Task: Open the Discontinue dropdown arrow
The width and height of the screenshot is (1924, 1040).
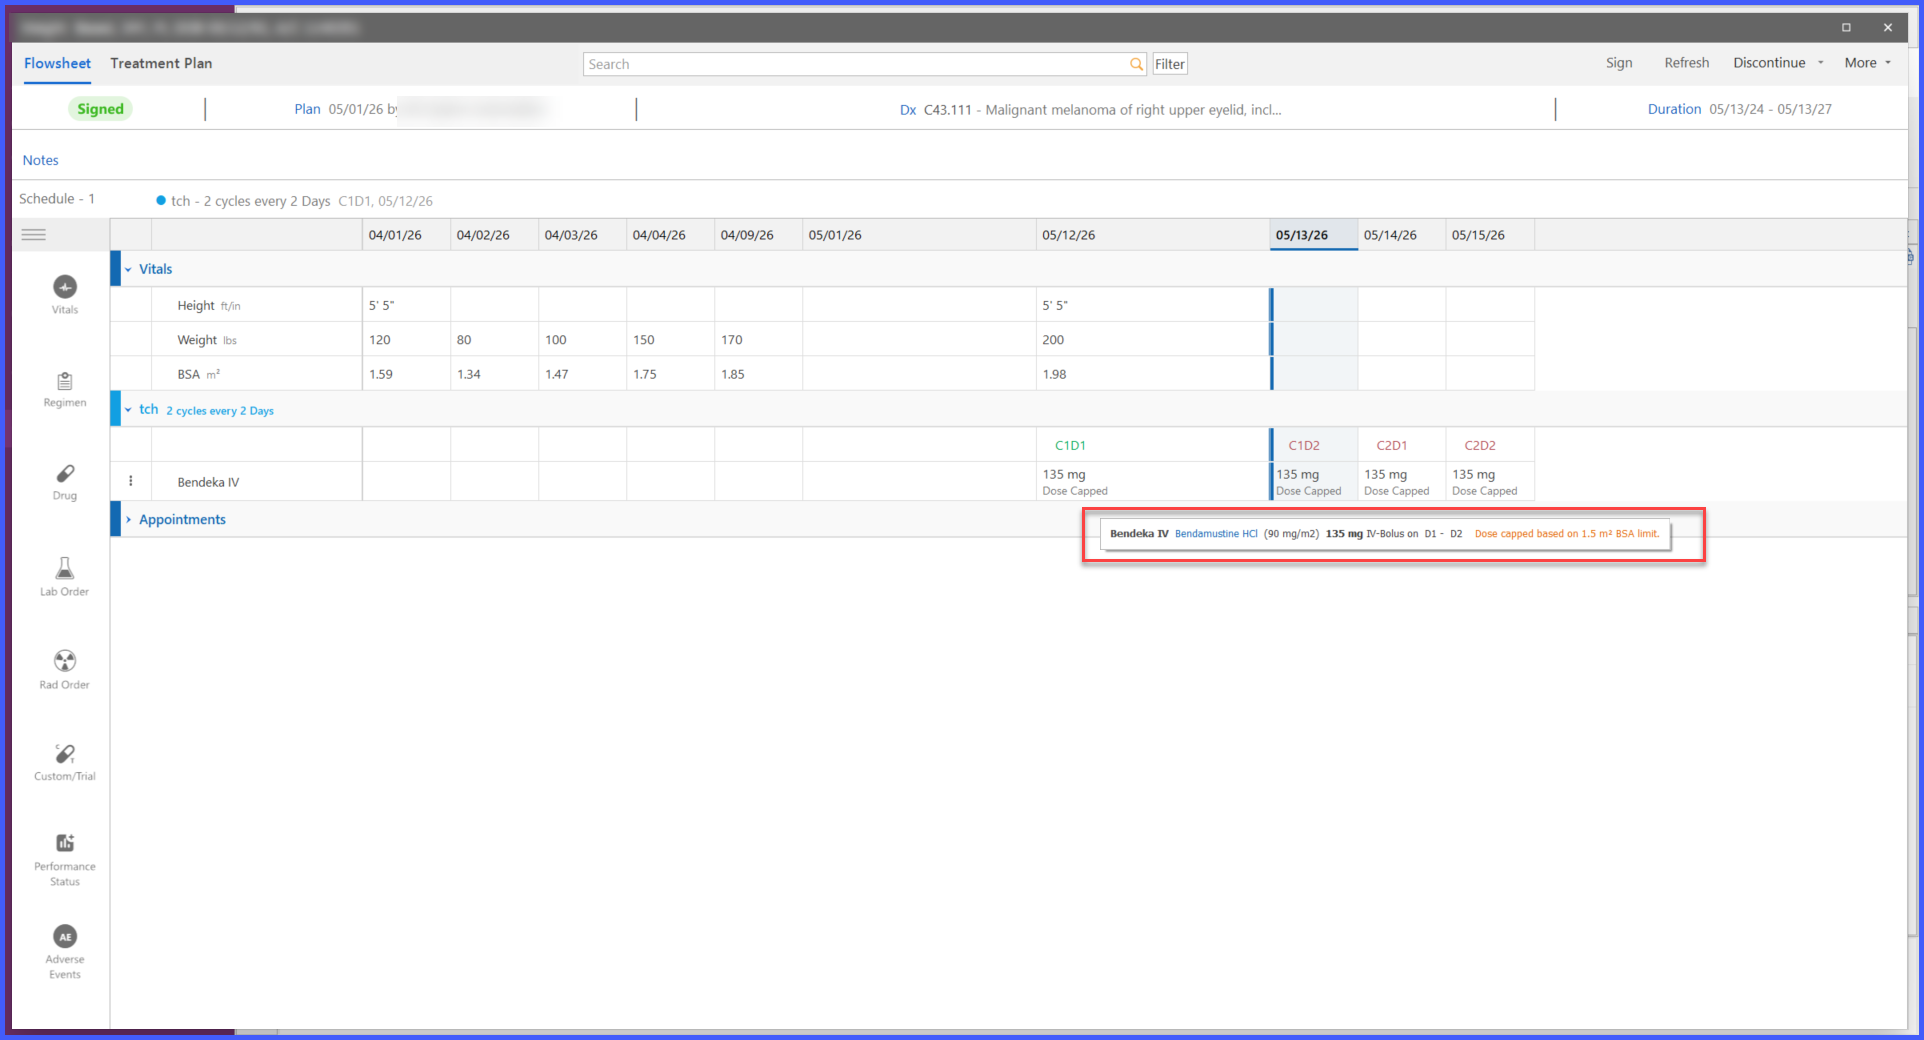Action: [1820, 63]
